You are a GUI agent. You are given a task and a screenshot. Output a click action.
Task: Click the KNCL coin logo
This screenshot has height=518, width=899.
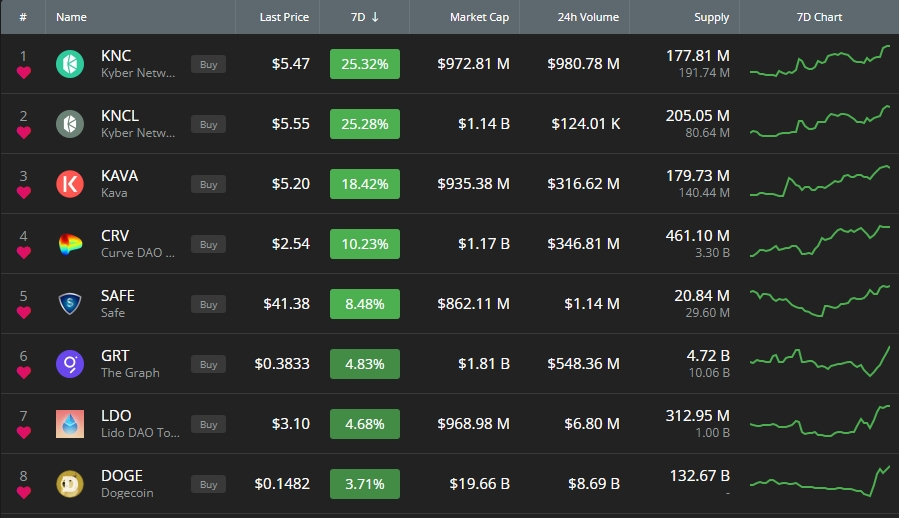pos(70,124)
